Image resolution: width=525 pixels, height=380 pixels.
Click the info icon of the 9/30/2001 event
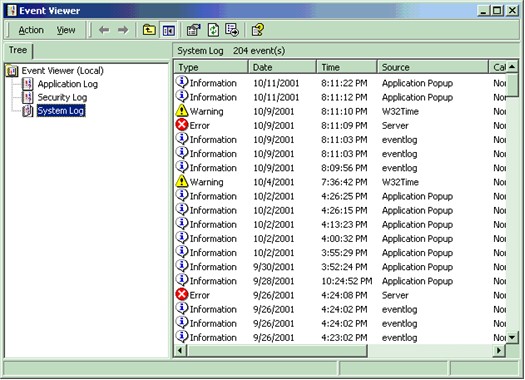(x=181, y=266)
